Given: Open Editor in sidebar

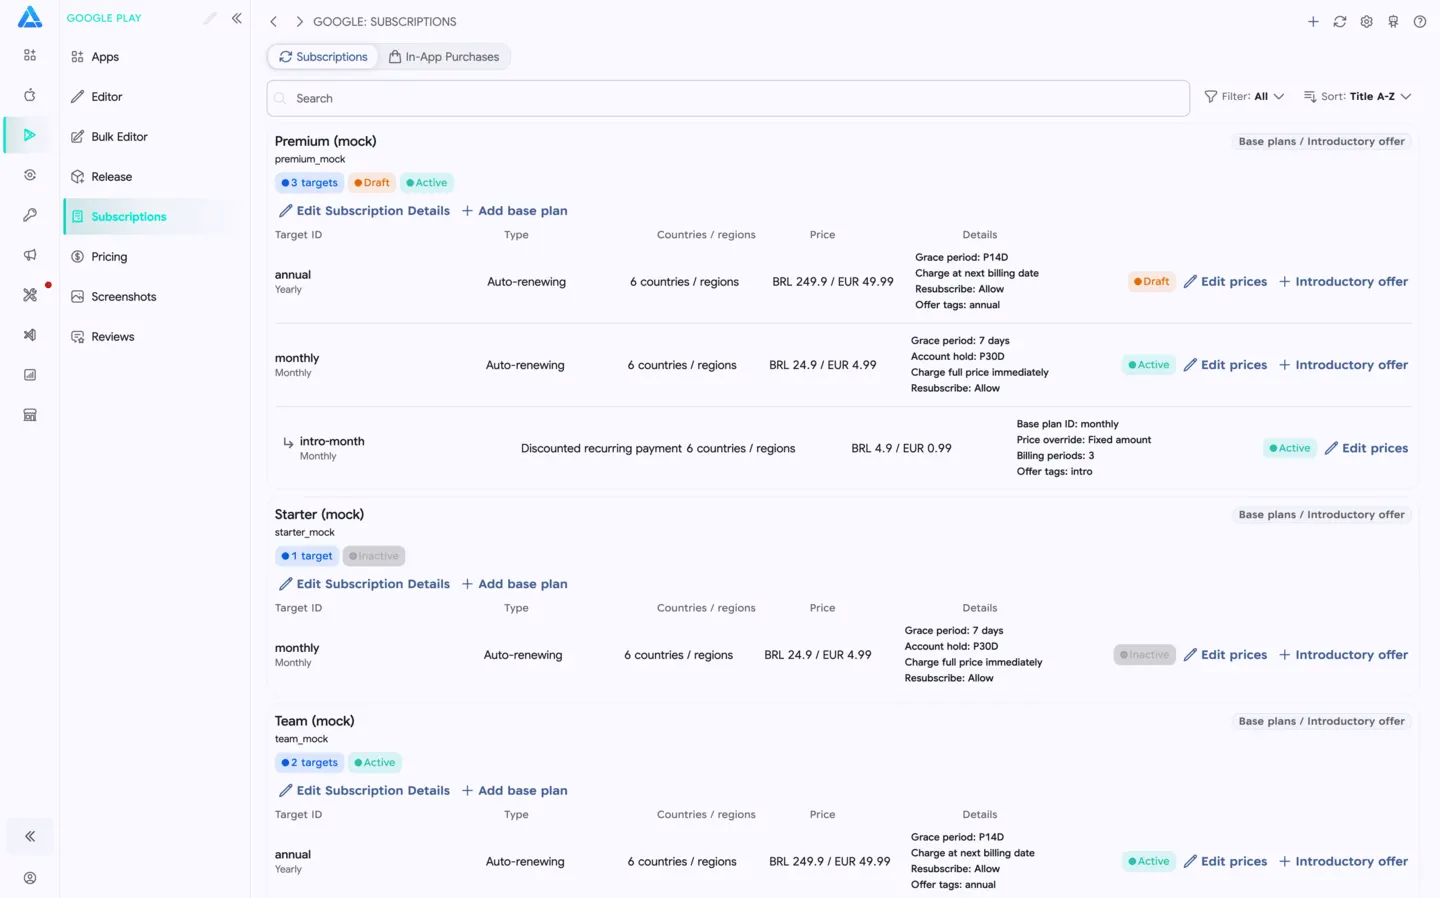Looking at the screenshot, I should (x=152, y=97).
